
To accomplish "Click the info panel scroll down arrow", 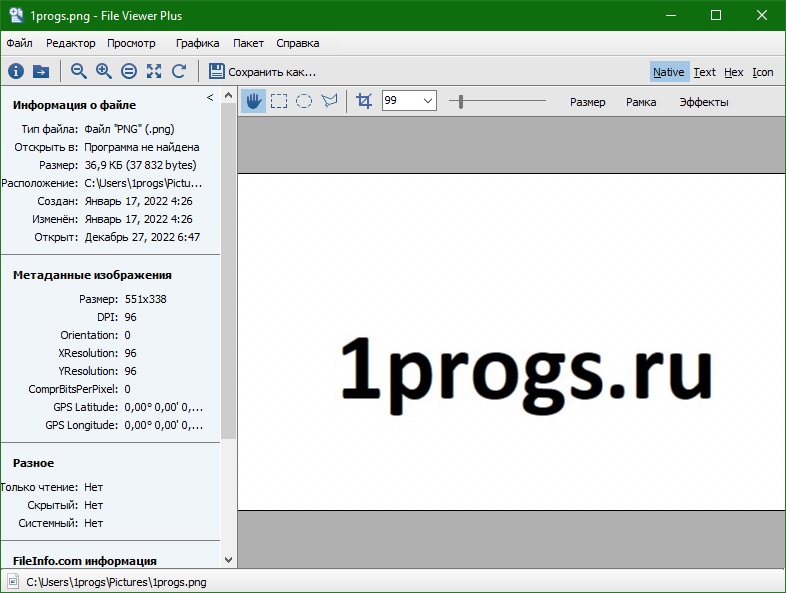I will (229, 560).
